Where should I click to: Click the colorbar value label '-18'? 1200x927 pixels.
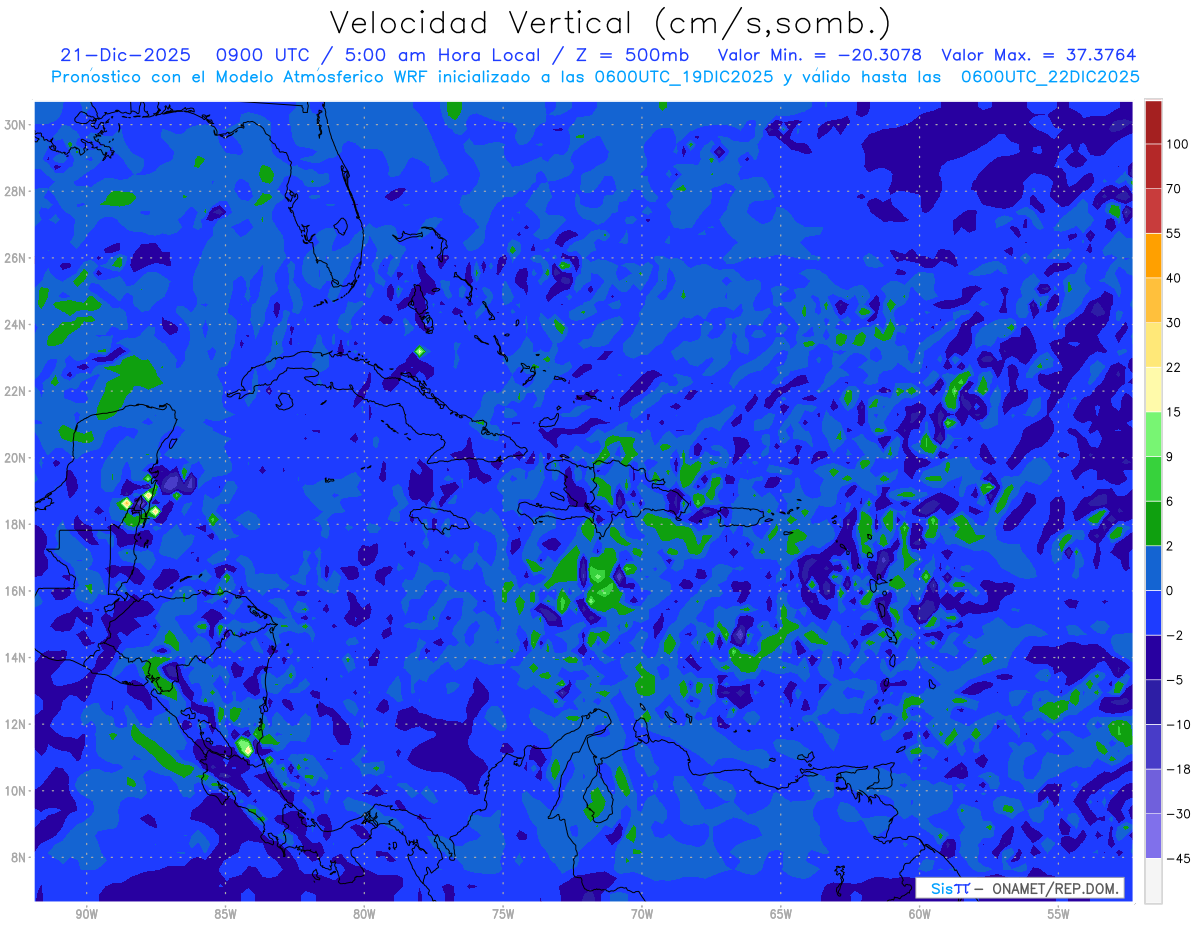pyautogui.click(x=1177, y=770)
